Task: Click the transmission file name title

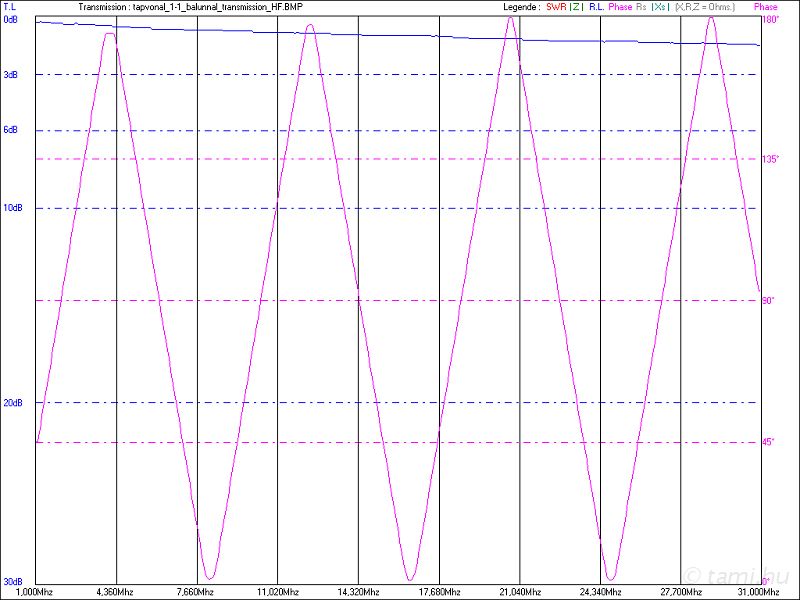Action: (190, 7)
